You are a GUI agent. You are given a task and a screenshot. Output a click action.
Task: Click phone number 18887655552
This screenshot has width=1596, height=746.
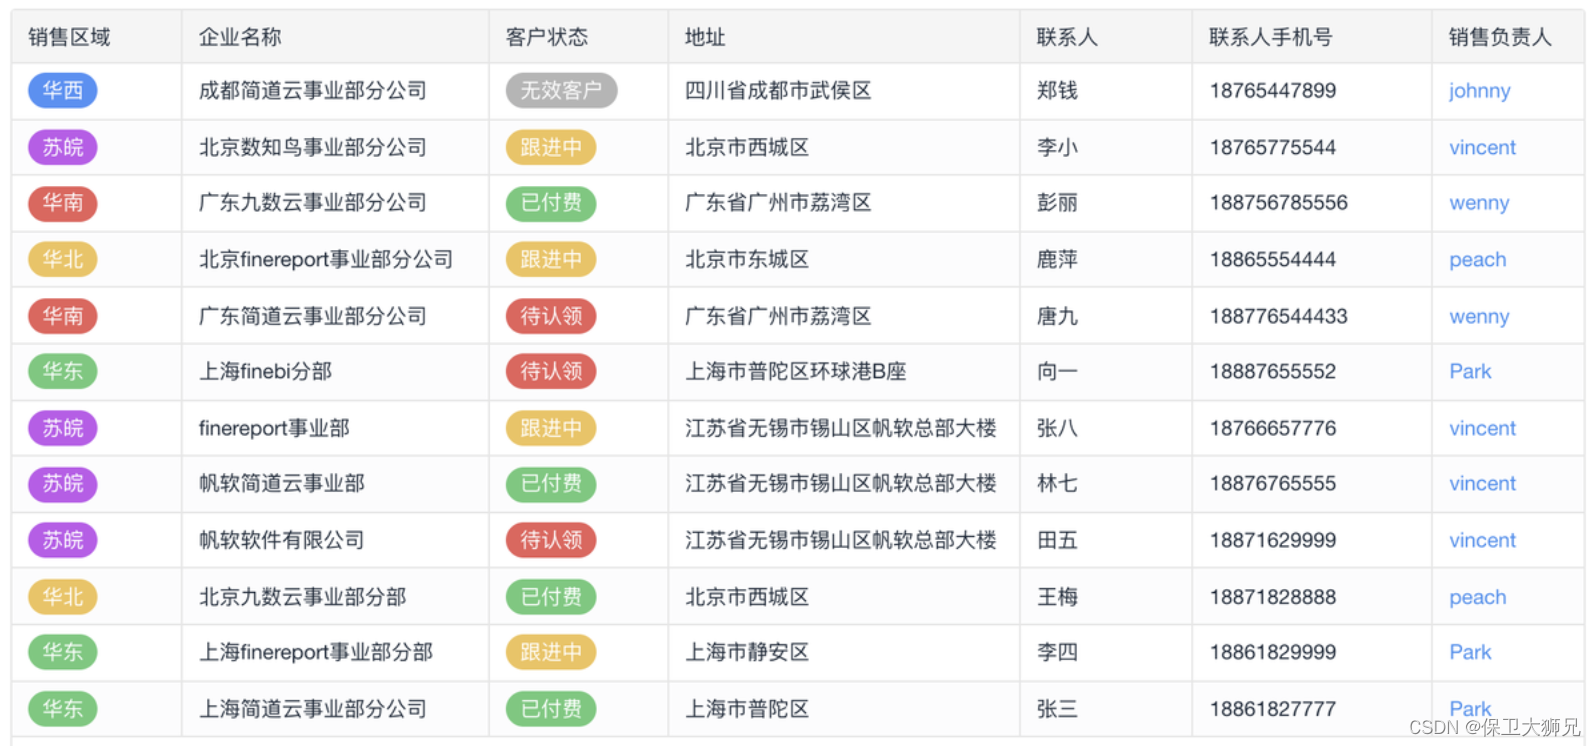click(x=1273, y=371)
